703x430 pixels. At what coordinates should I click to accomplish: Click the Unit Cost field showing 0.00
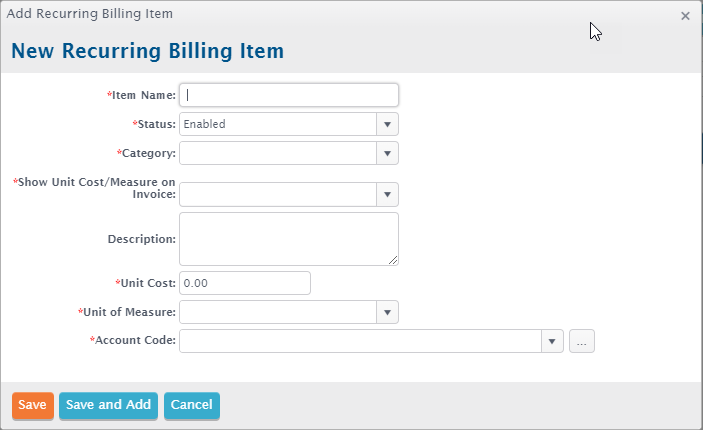[x=245, y=283]
